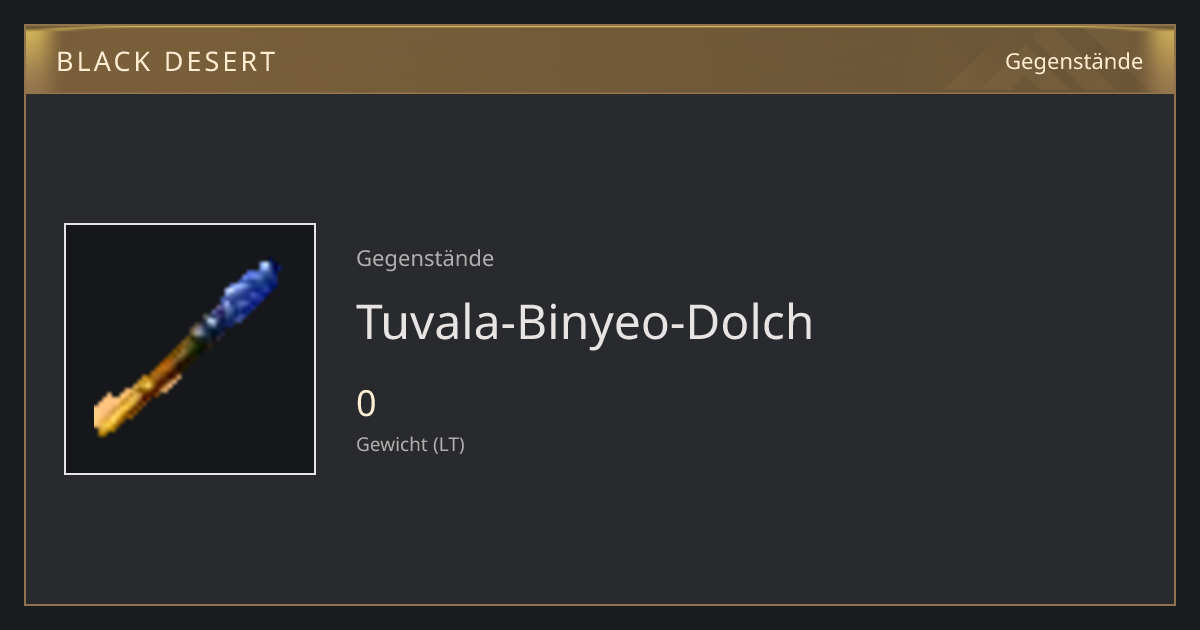The image size is (1200, 630).
Task: Click the word Tuvala in the title
Action: pyautogui.click(x=428, y=322)
